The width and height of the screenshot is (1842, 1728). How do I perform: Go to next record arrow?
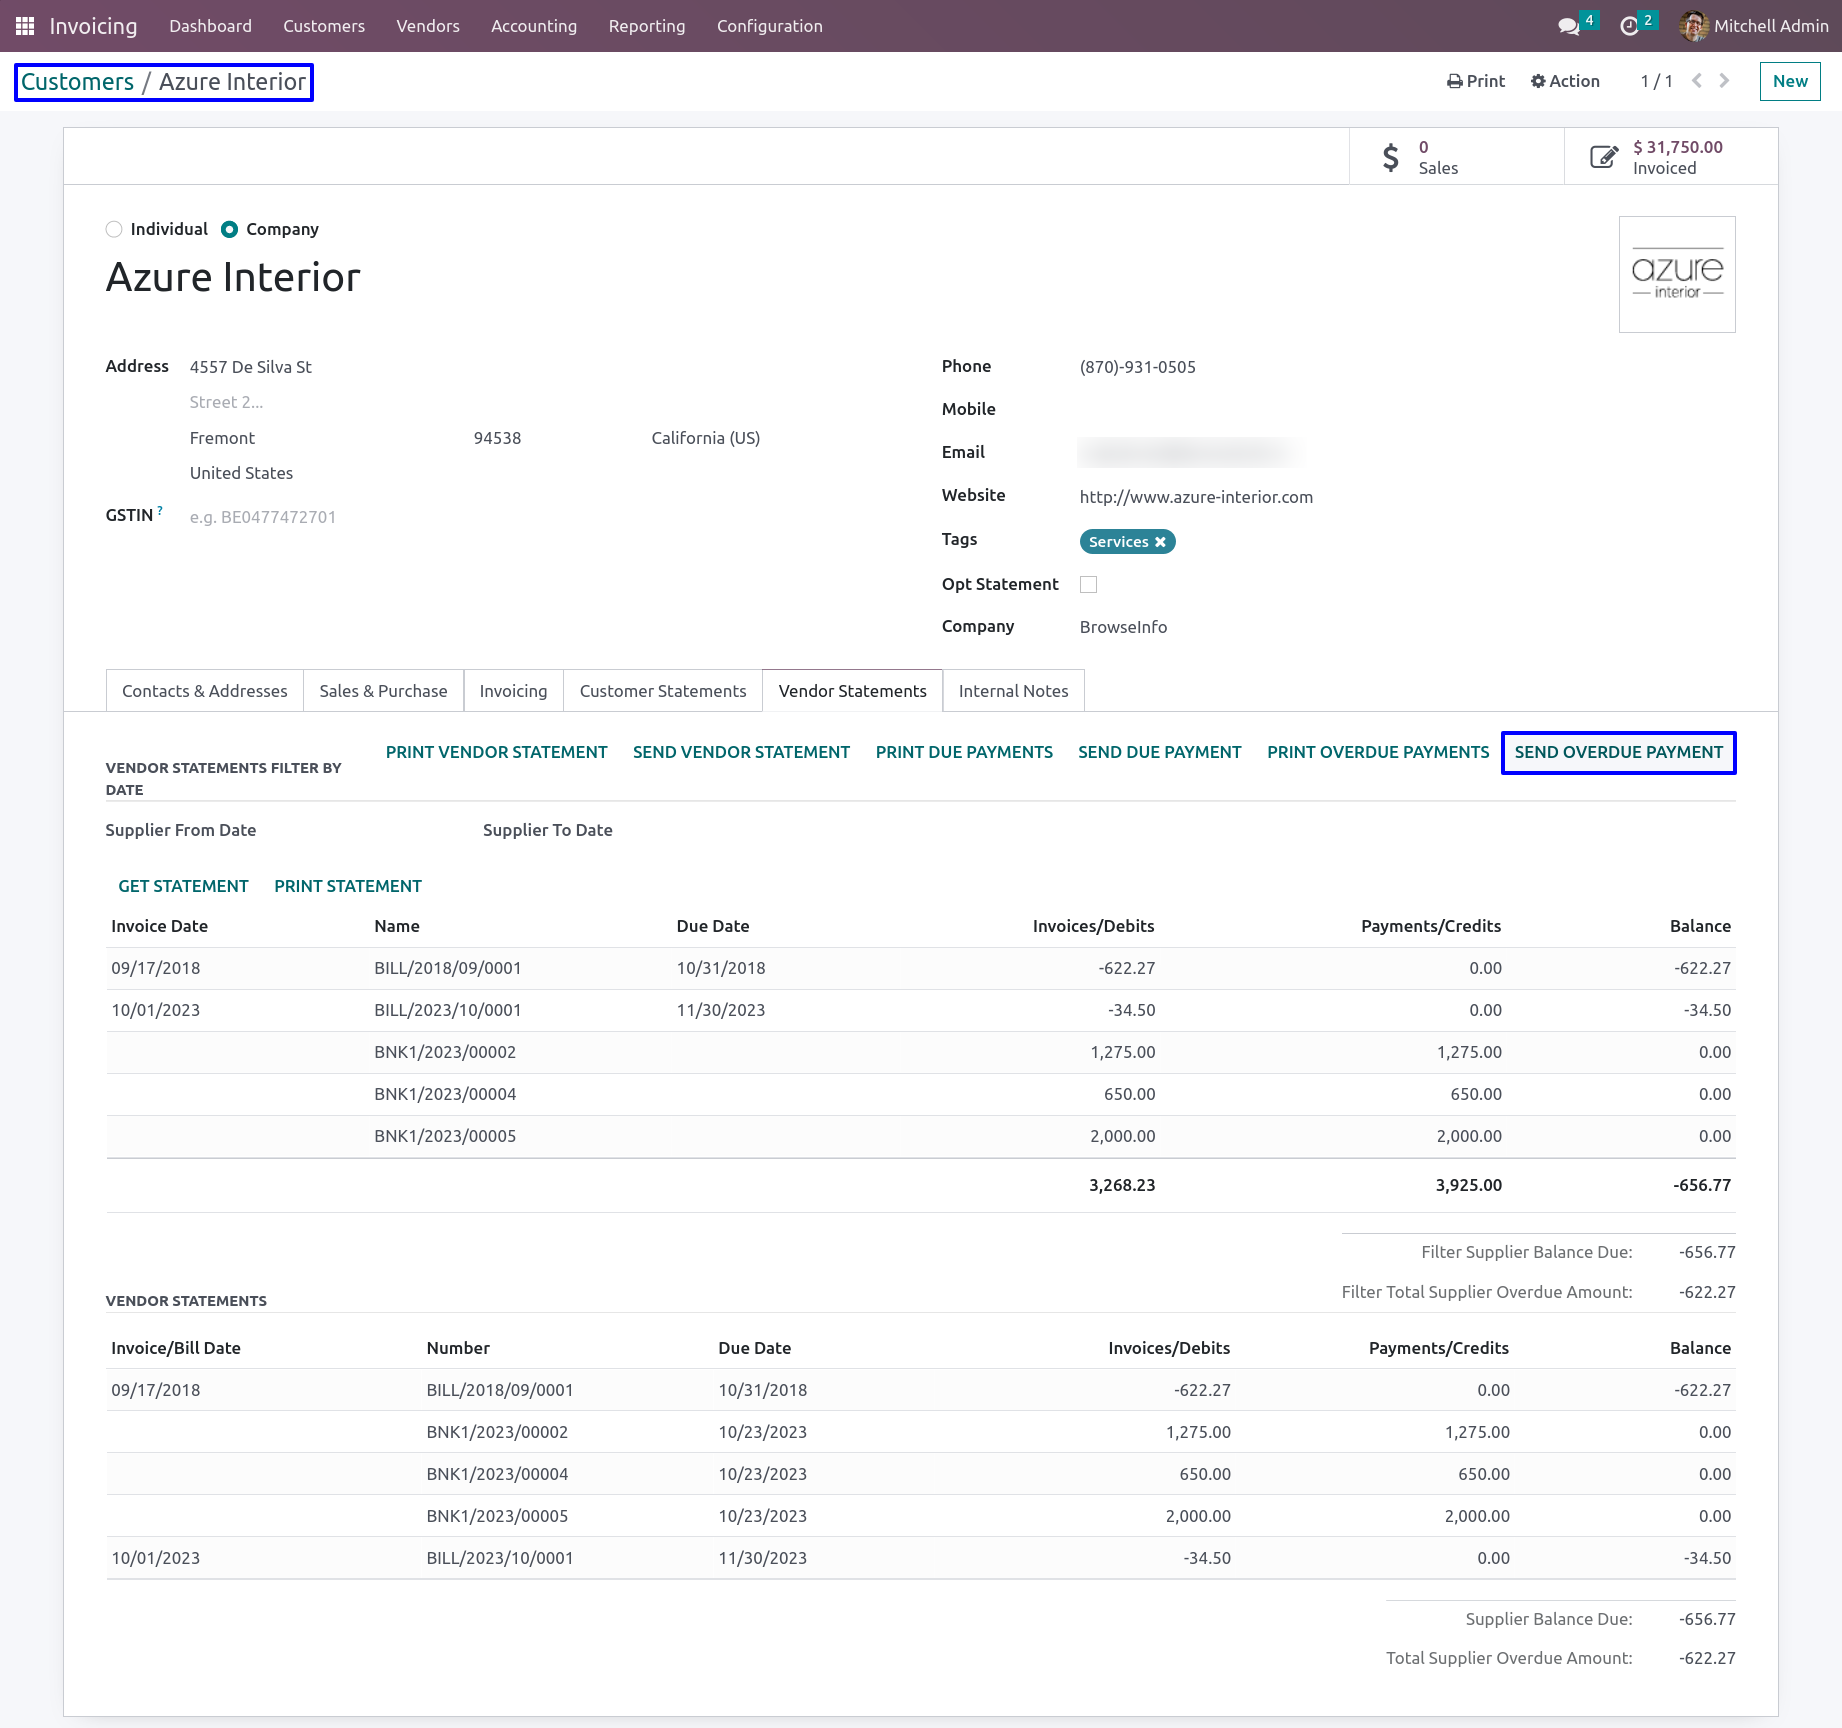[1724, 81]
